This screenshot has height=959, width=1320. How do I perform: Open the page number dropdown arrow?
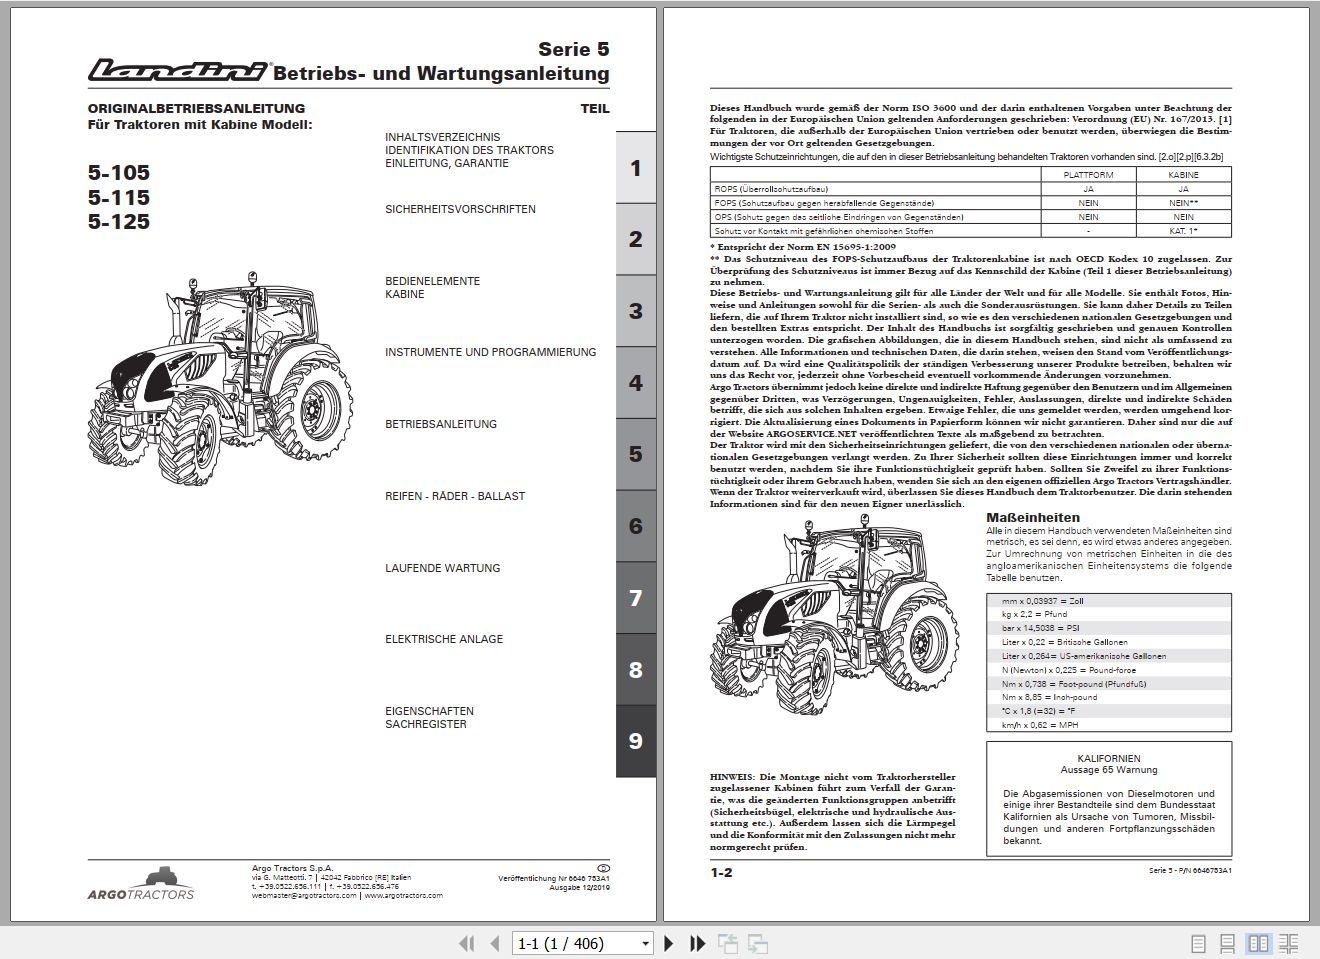pyautogui.click(x=645, y=943)
